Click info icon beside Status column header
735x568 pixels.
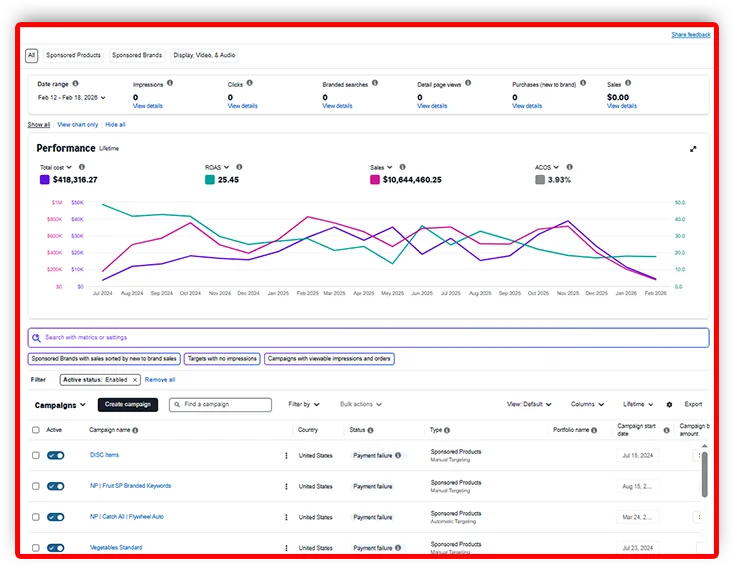[371, 430]
